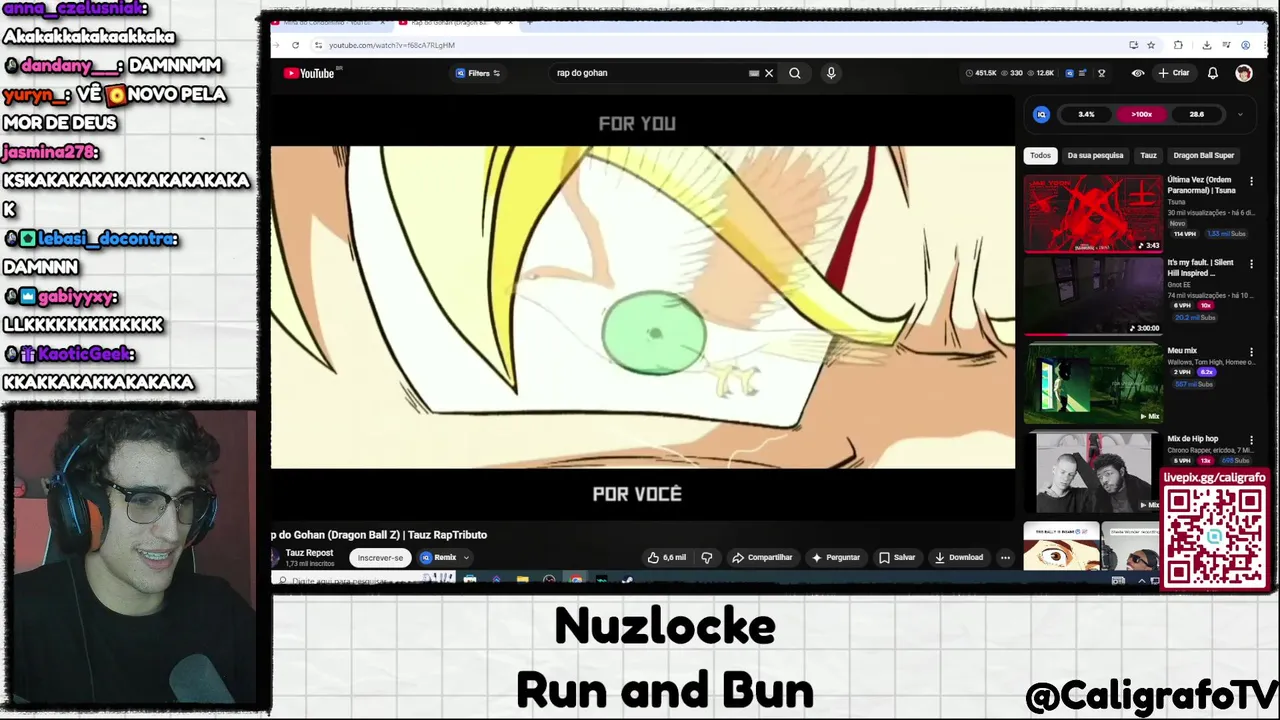Select the 'Dragon Ball Super' chip

click(1203, 155)
